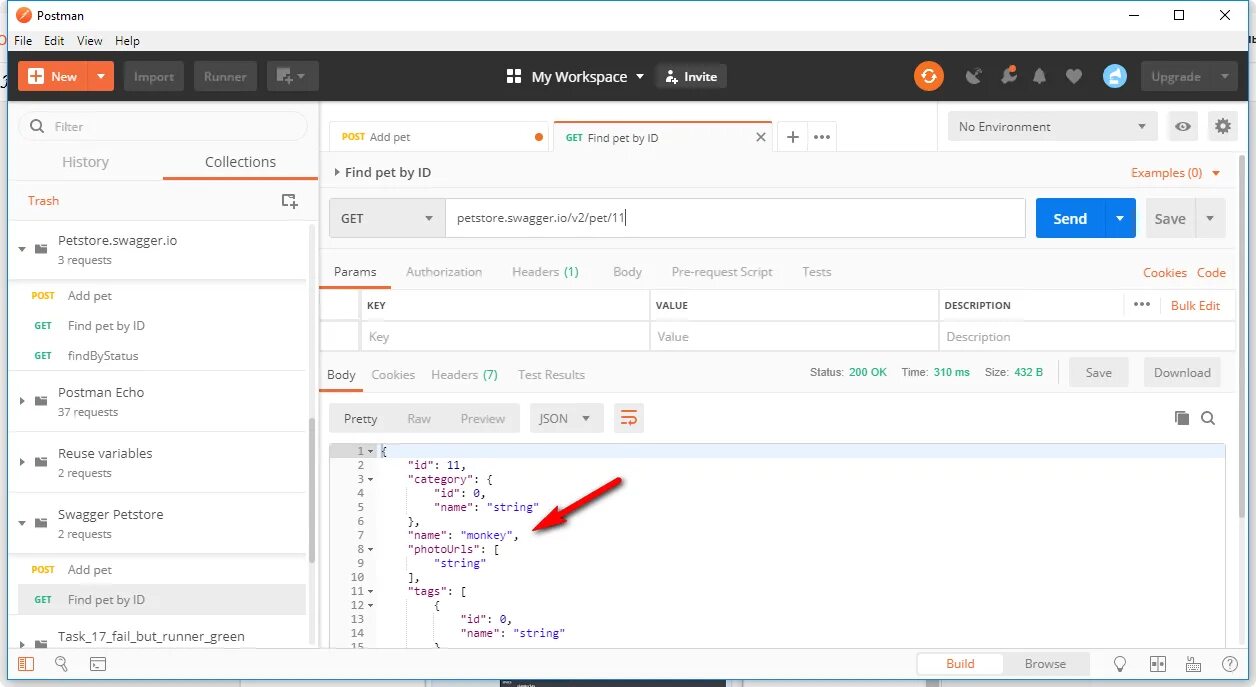Toggle the sidebar icon in status bar
1256x687 pixels.
(x=26, y=663)
